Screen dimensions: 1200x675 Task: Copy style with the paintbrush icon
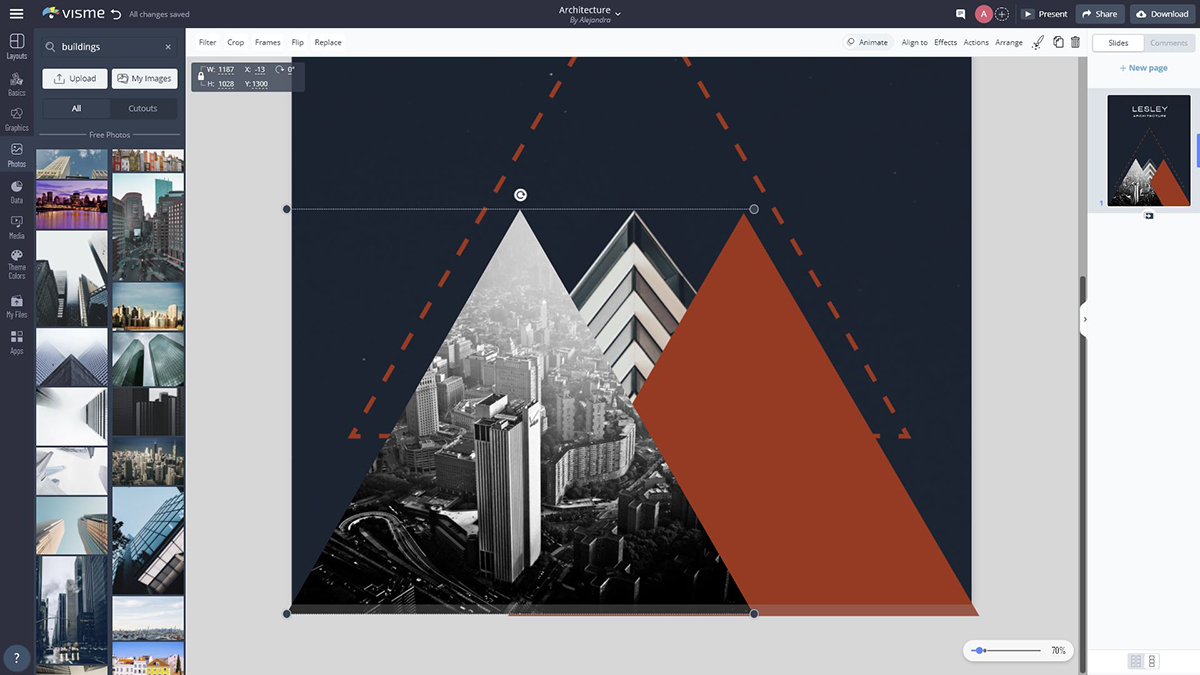[x=1038, y=42]
